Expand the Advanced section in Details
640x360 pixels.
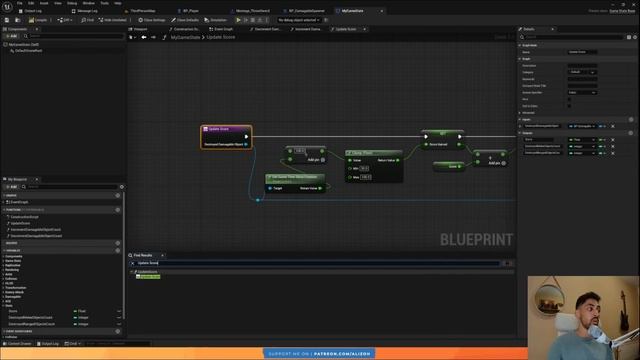(520, 113)
